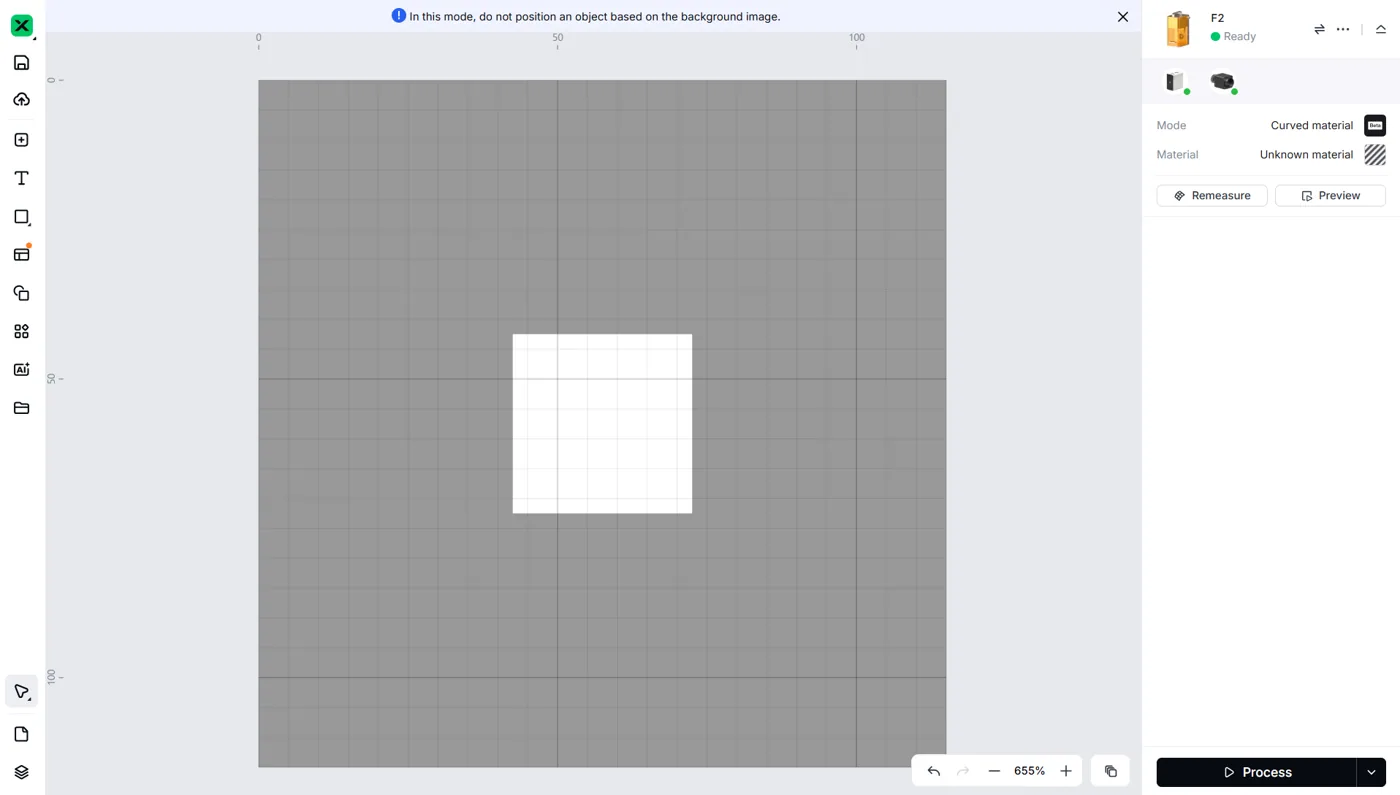Open the combine shapes tool
The width and height of the screenshot is (1400, 795).
click(22, 293)
